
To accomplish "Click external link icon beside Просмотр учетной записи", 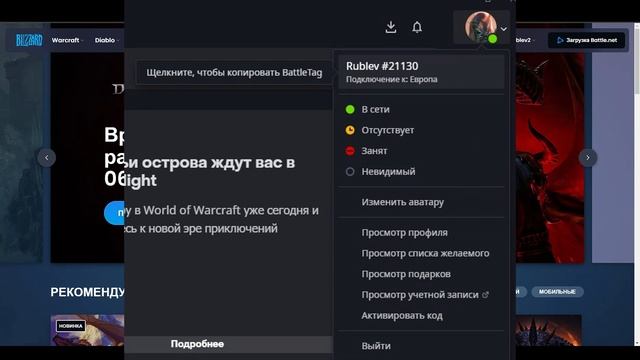I will [485, 295].
